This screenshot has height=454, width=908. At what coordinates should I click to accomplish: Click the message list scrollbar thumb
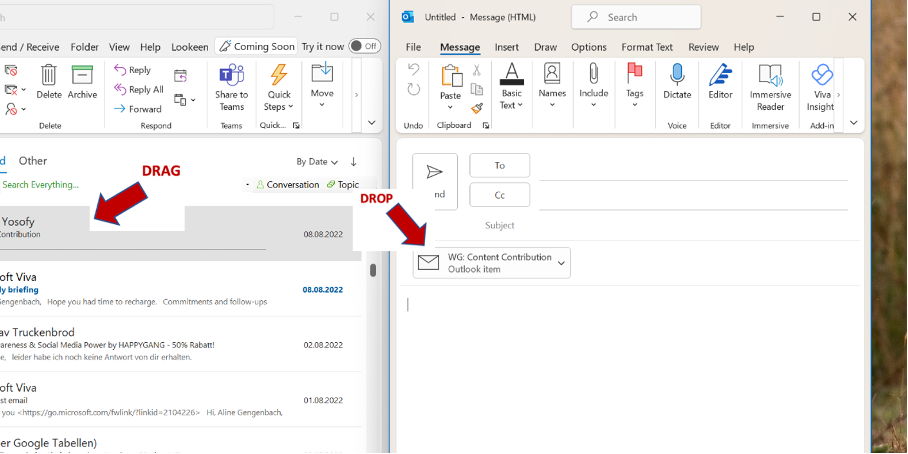373,270
